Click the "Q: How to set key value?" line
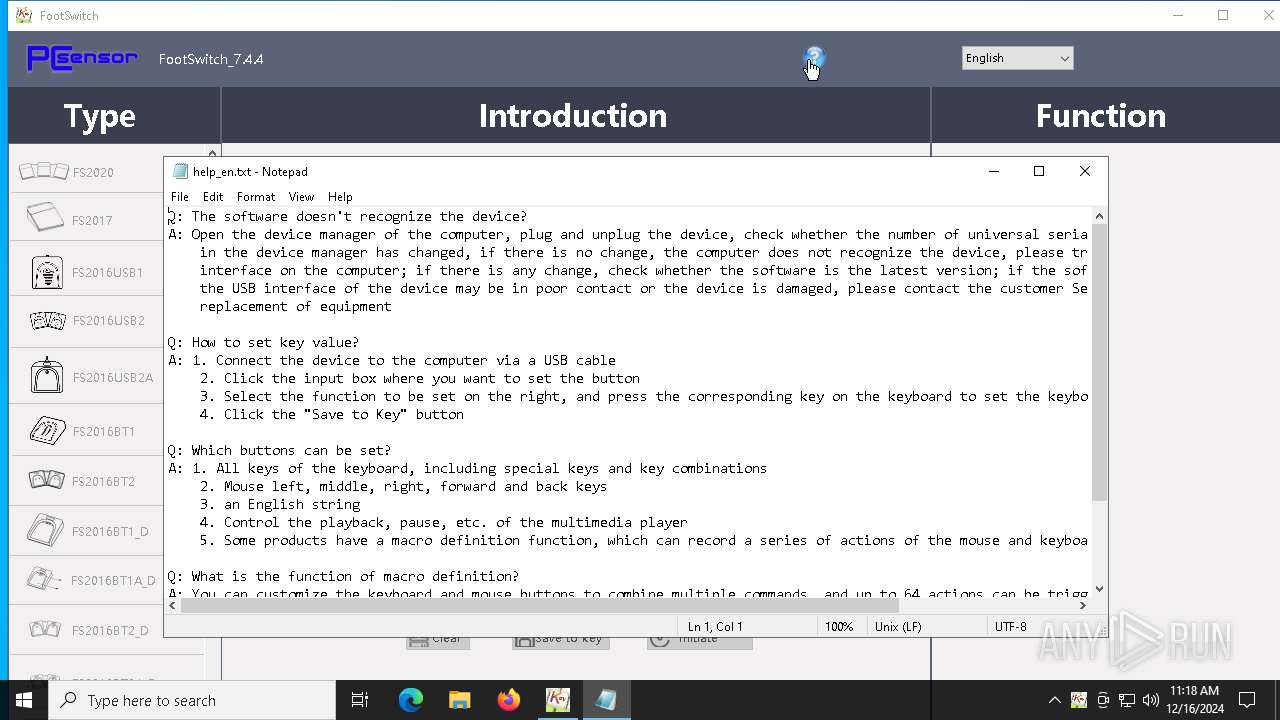 click(x=263, y=342)
